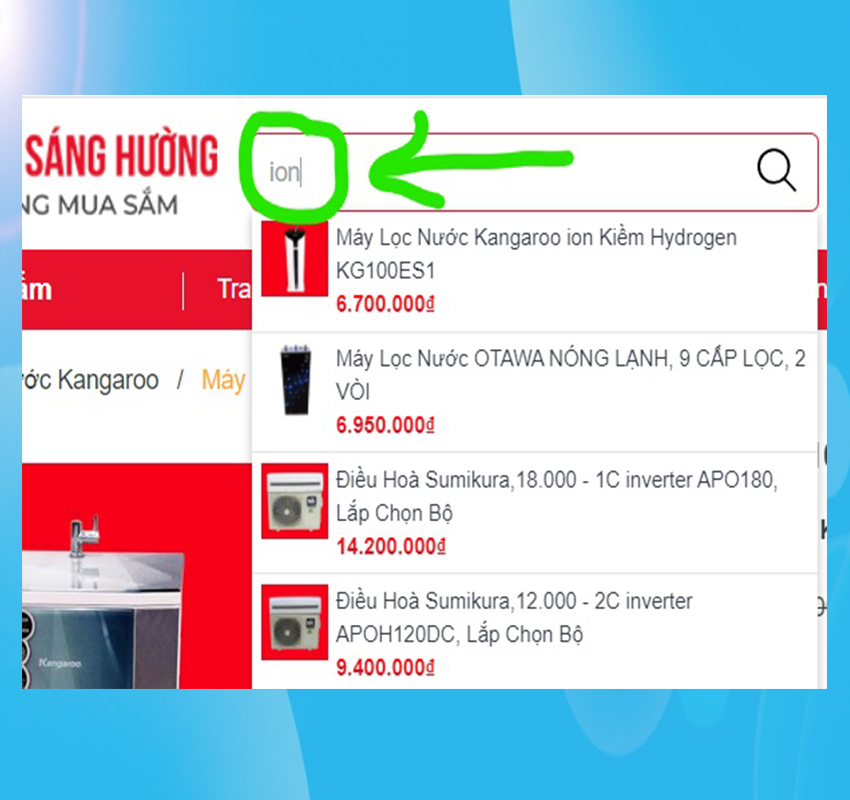Click the Kangaroo breadcrumb link
The height and width of the screenshot is (800, 850).
click(91, 380)
